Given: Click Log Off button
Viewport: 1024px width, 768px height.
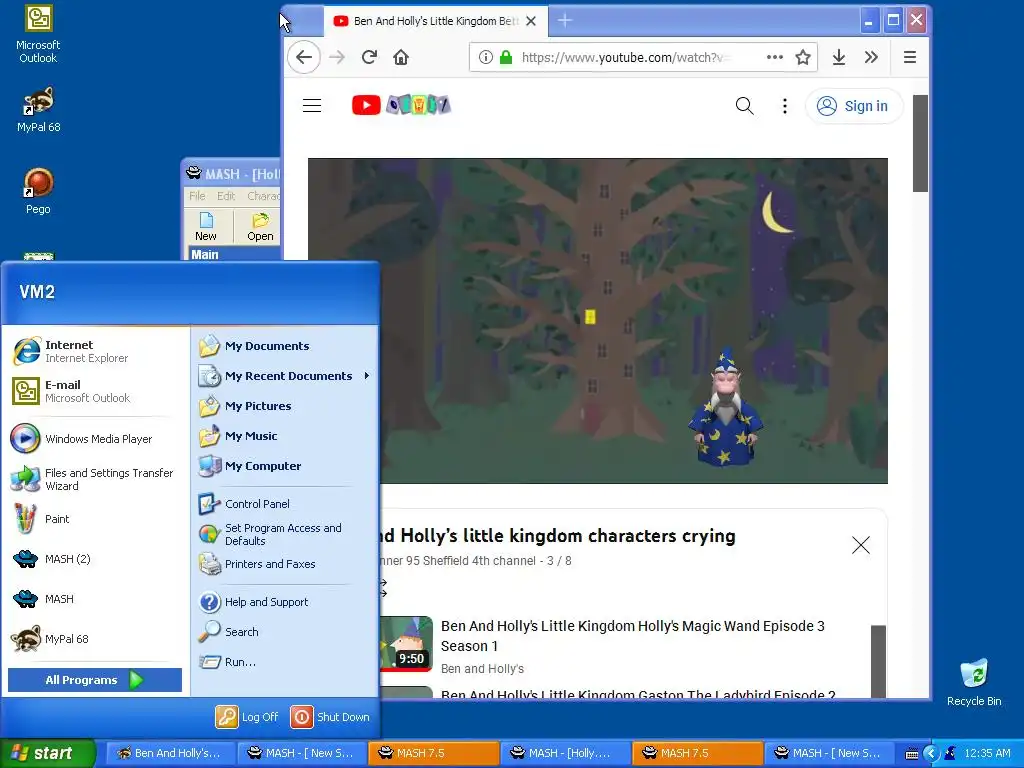Looking at the screenshot, I should point(248,717).
